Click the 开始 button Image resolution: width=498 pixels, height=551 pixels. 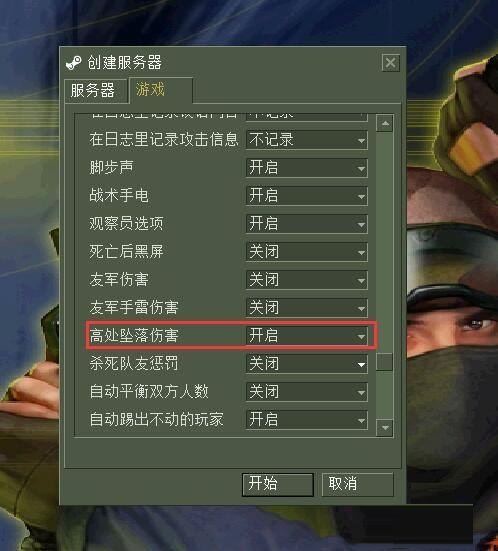pyautogui.click(x=278, y=484)
